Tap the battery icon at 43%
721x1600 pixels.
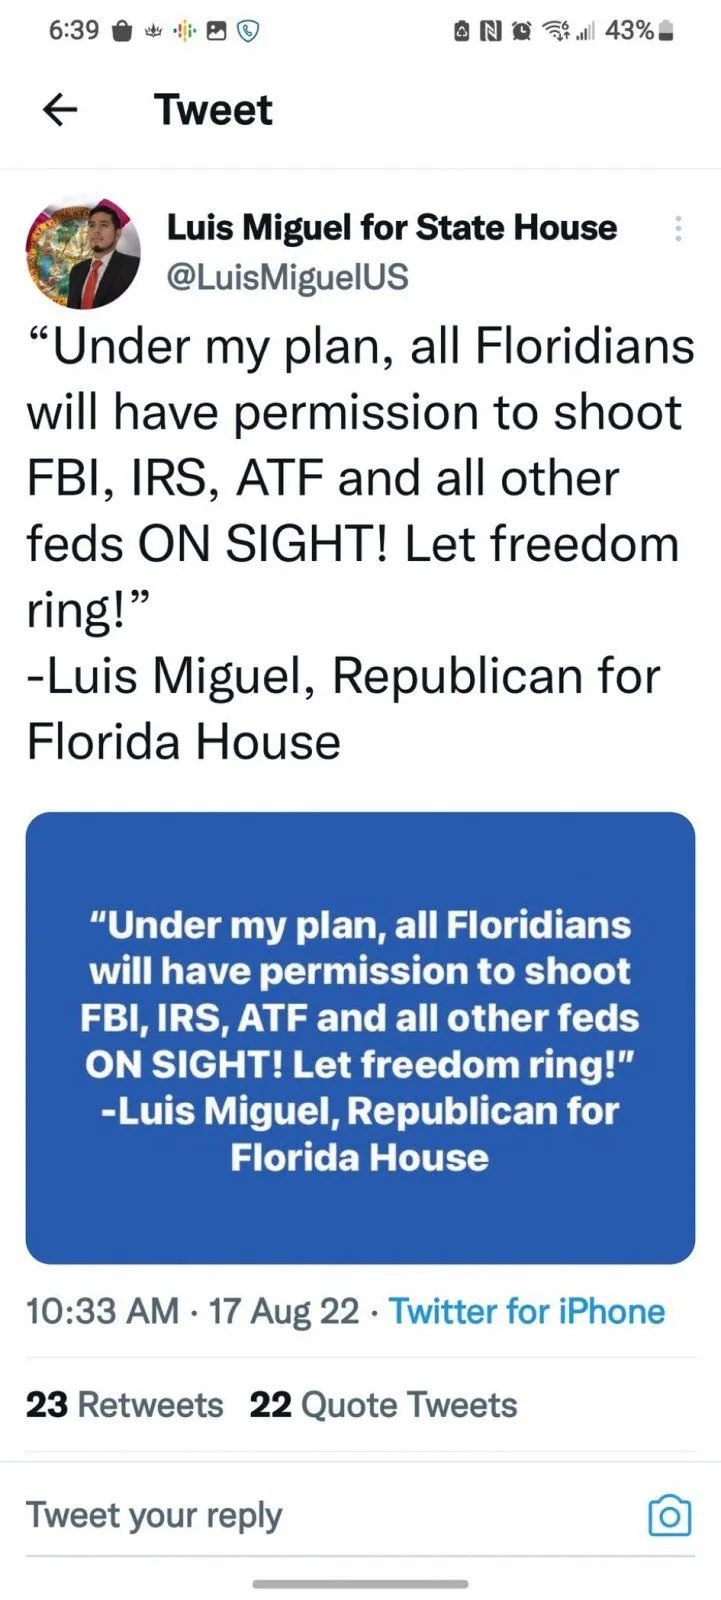667,32
